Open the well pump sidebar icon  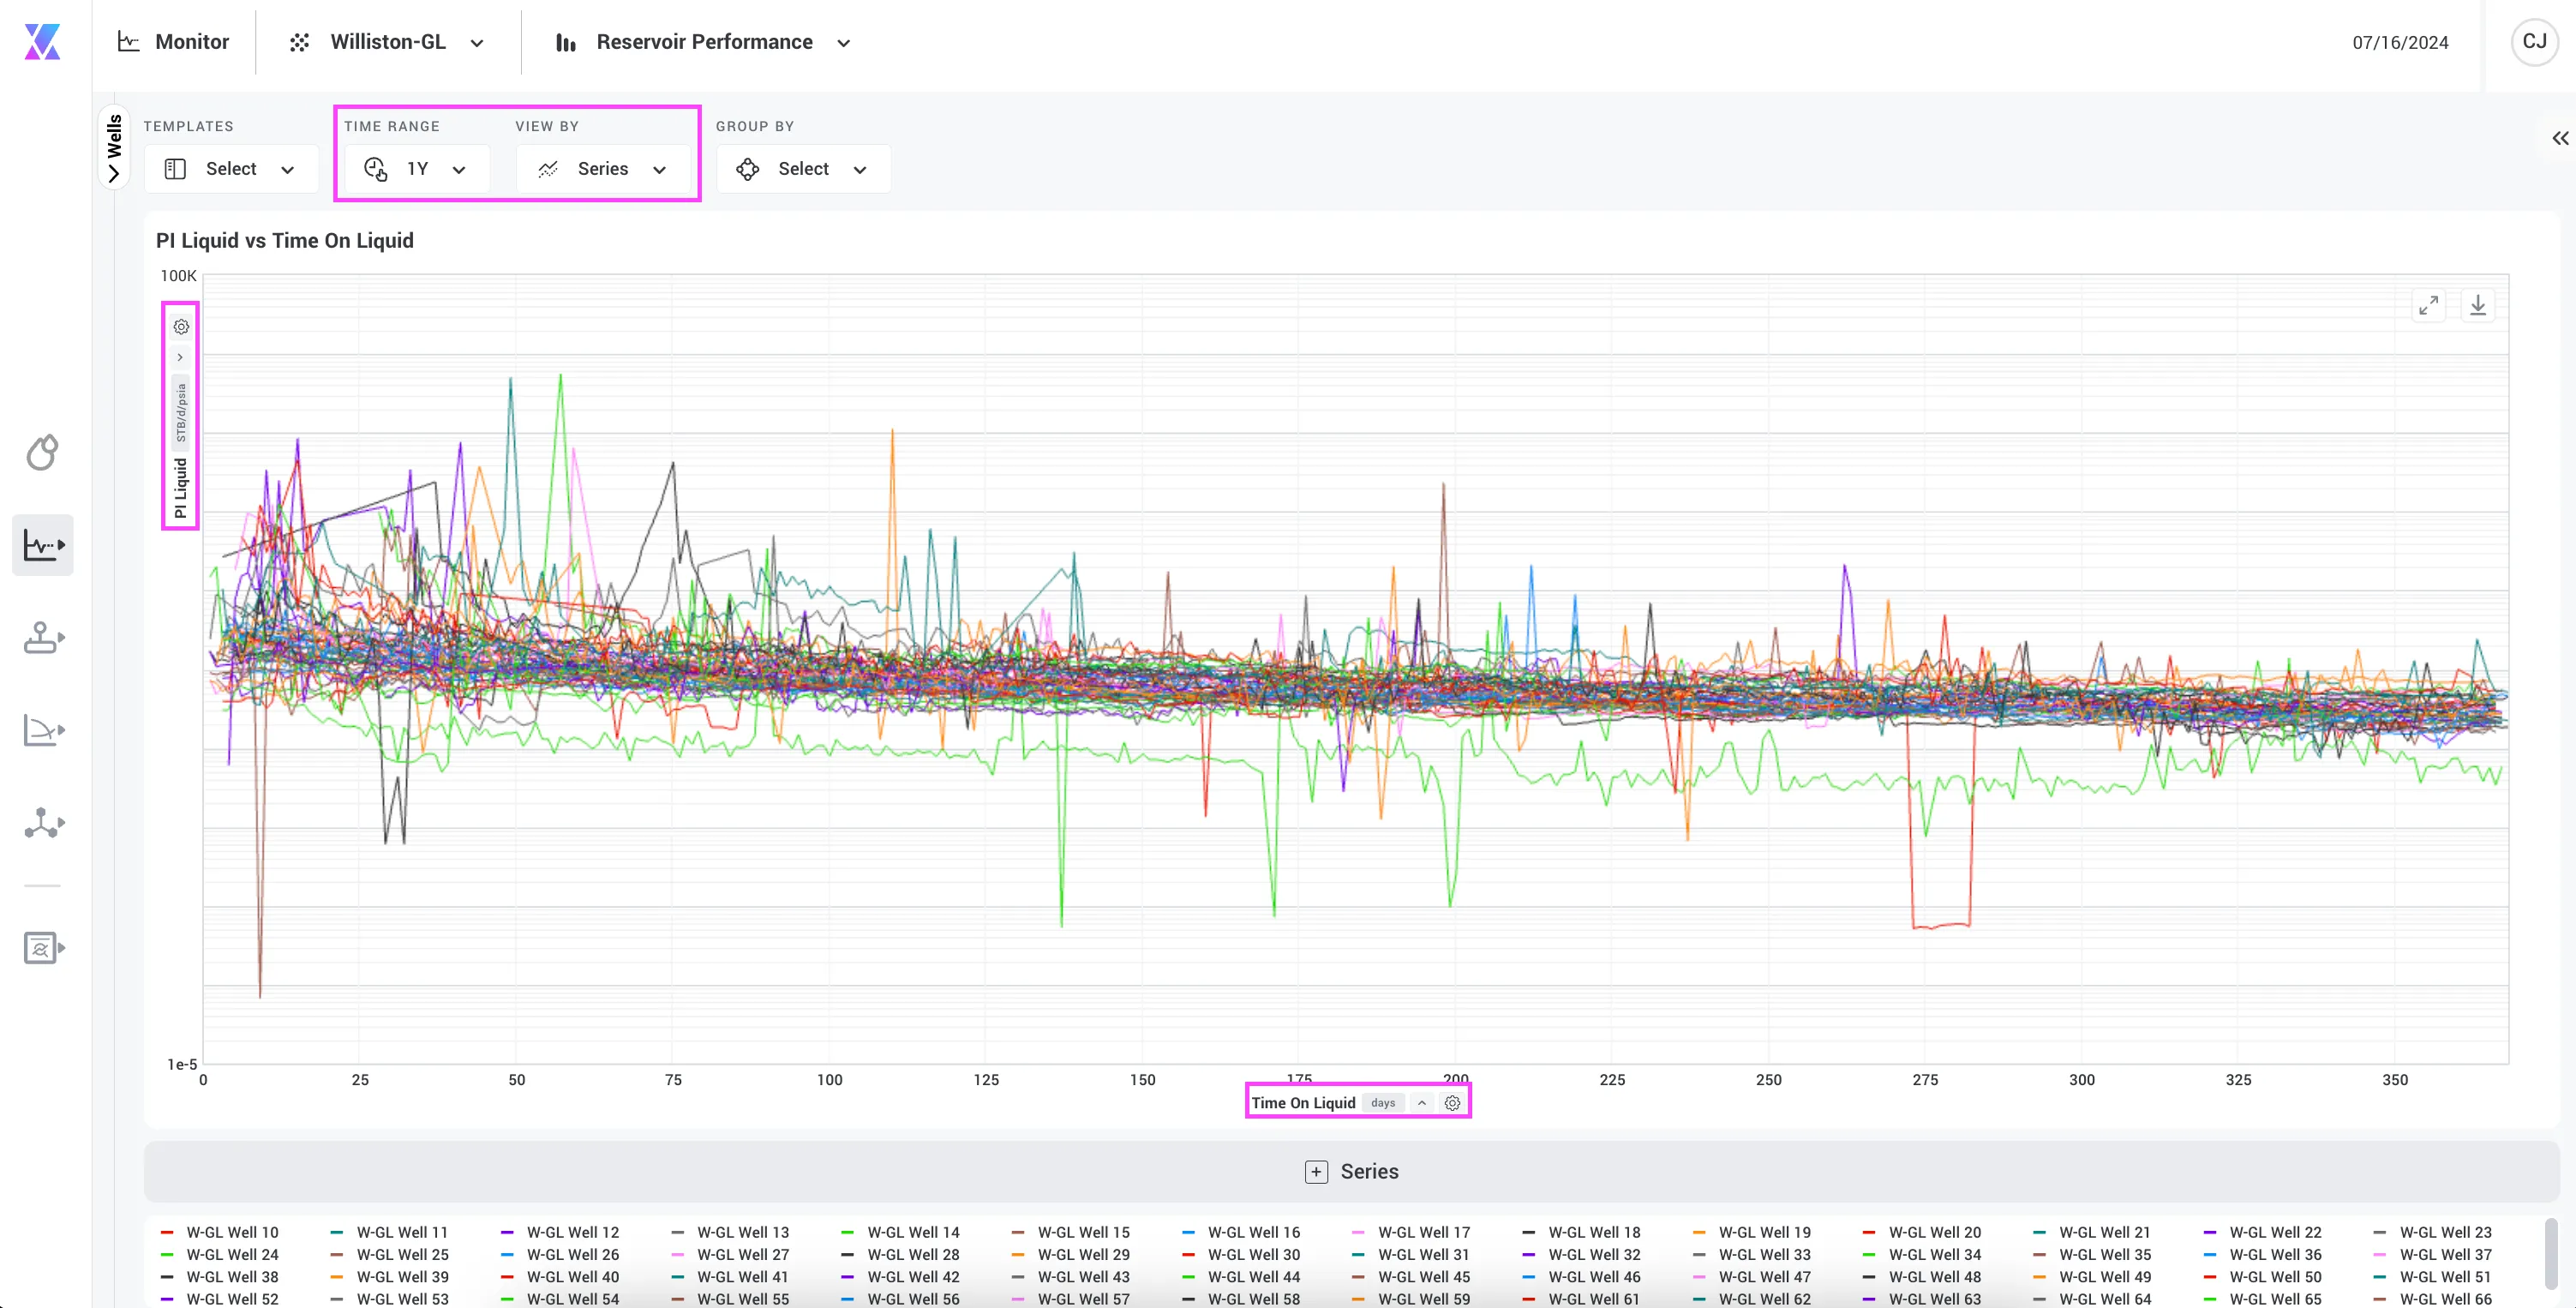[x=43, y=637]
